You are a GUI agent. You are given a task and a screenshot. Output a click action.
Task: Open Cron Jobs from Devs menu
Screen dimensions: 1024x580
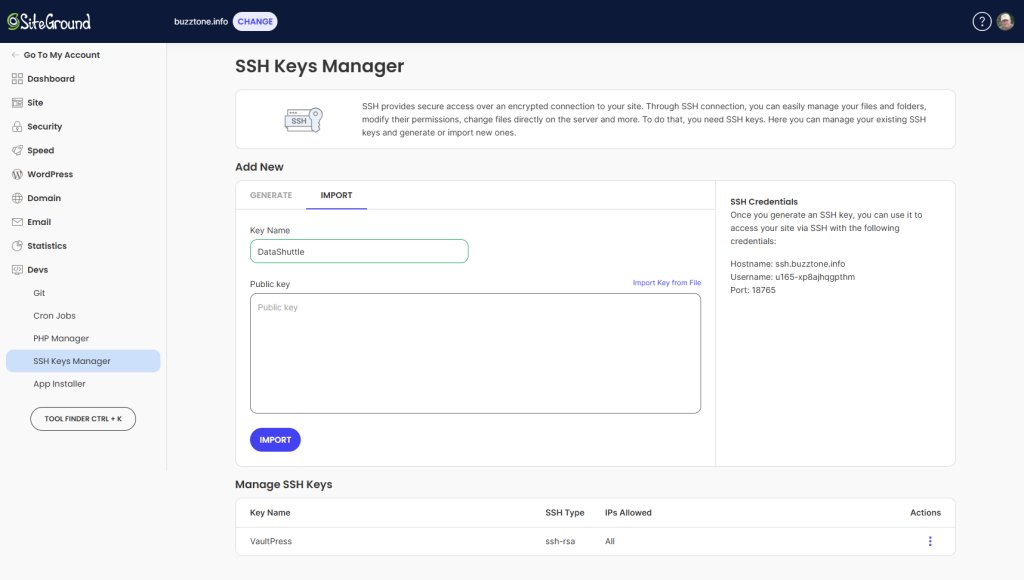pos(54,316)
